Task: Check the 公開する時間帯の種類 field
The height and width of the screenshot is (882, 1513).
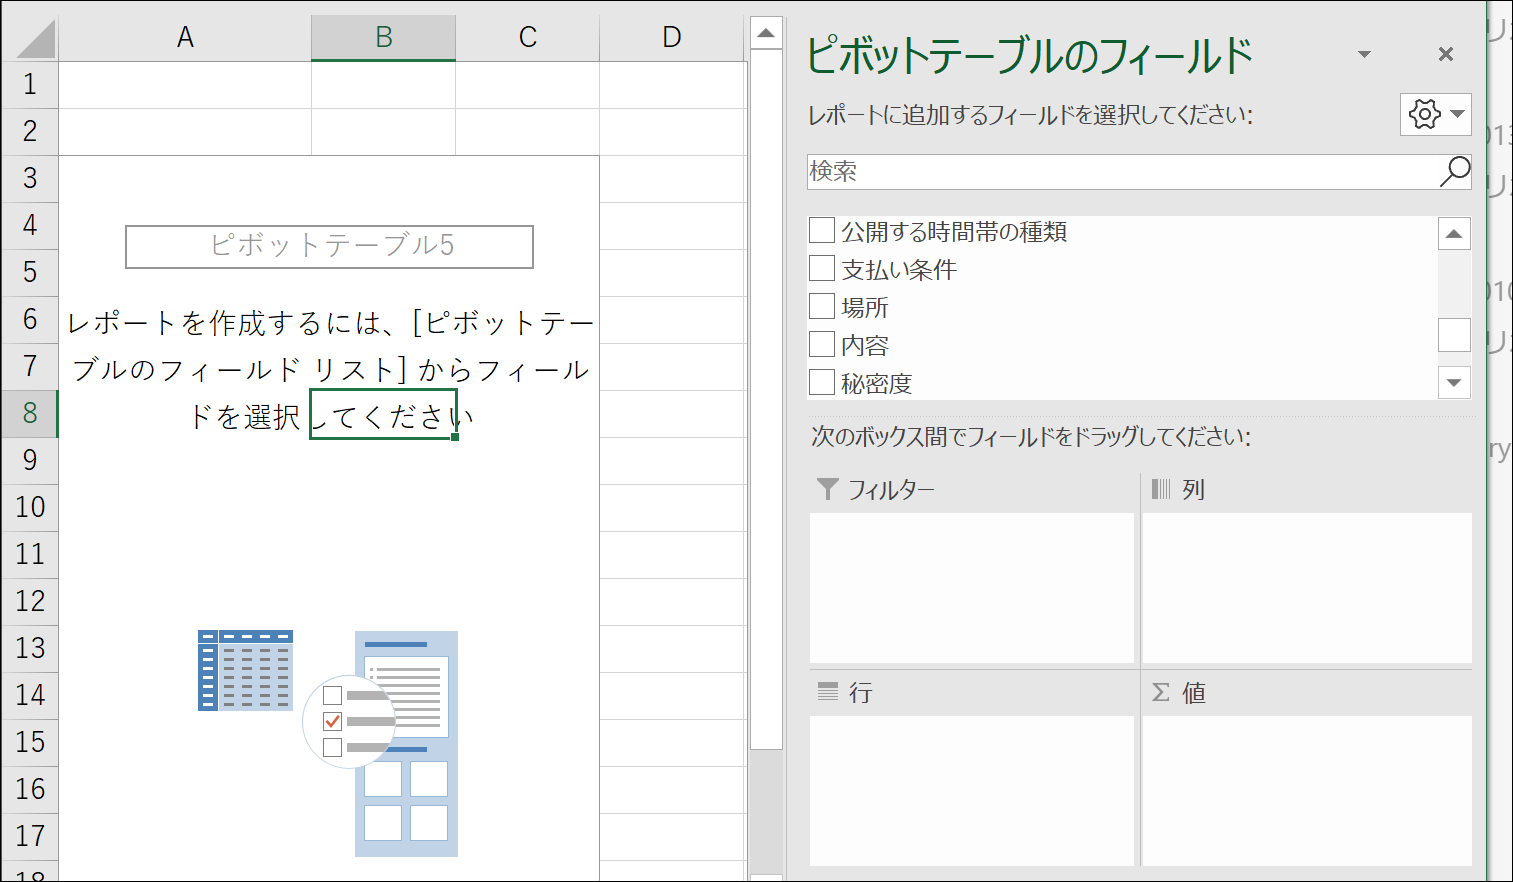Action: (822, 230)
